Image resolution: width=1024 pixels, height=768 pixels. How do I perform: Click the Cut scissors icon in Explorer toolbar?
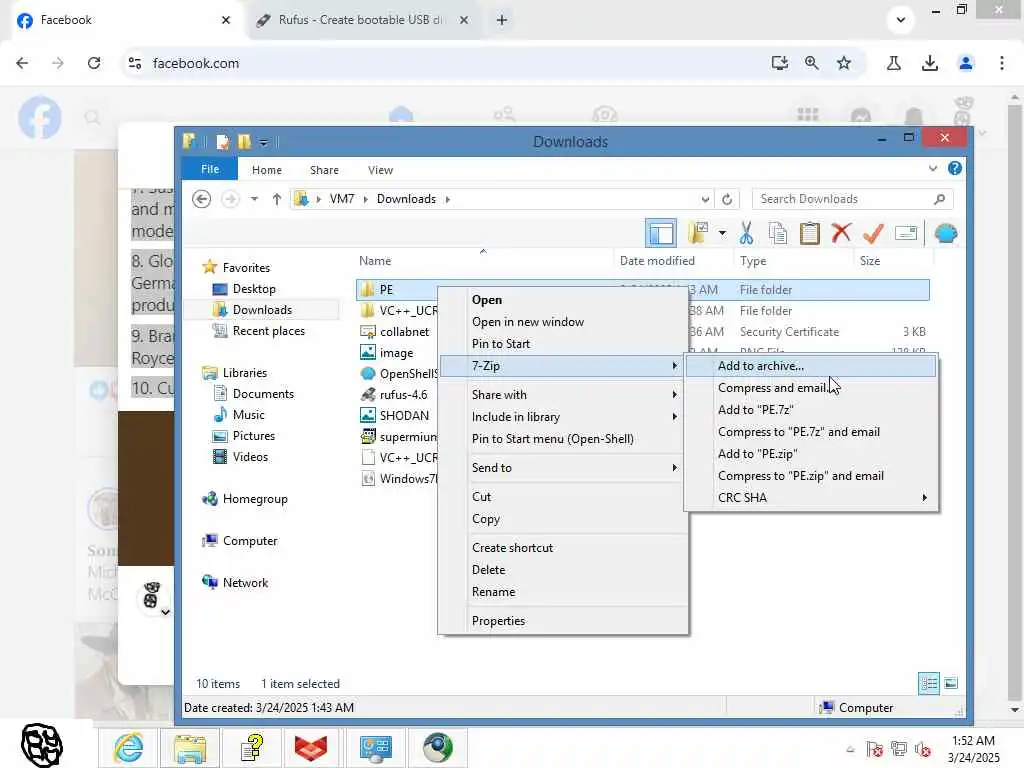click(746, 233)
